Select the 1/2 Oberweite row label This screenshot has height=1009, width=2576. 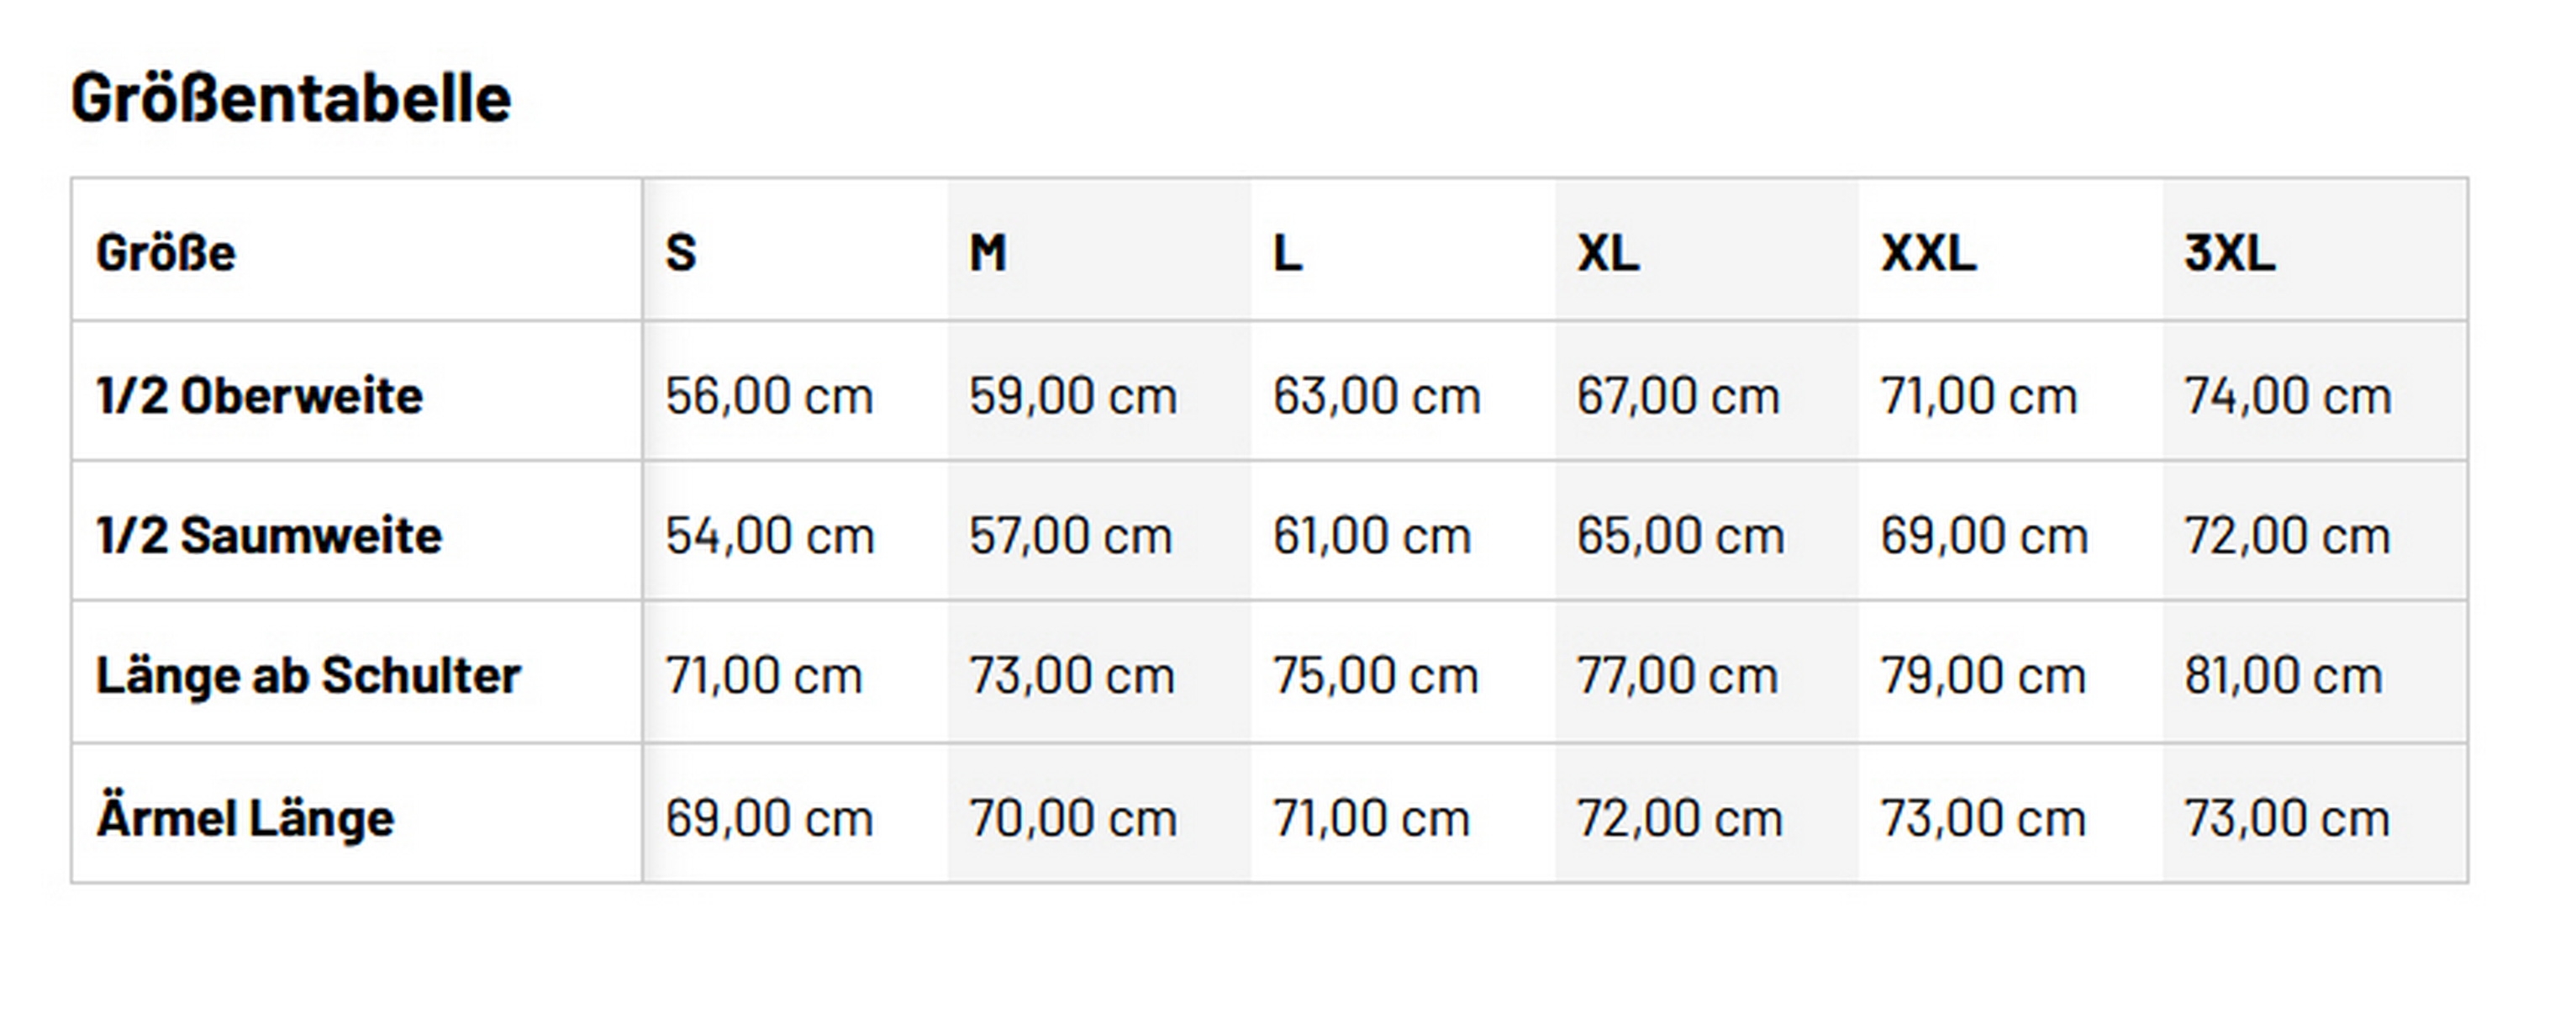259,395
